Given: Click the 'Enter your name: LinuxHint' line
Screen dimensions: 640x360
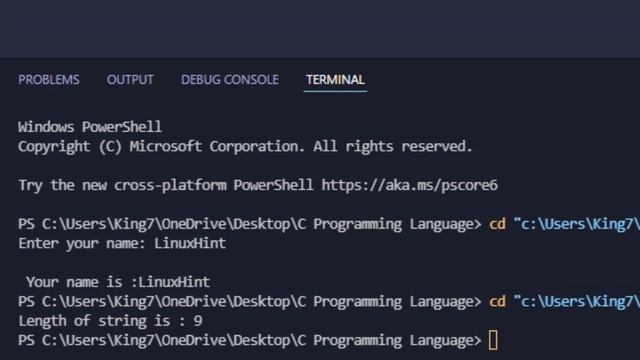Looking at the screenshot, I should [122, 244].
